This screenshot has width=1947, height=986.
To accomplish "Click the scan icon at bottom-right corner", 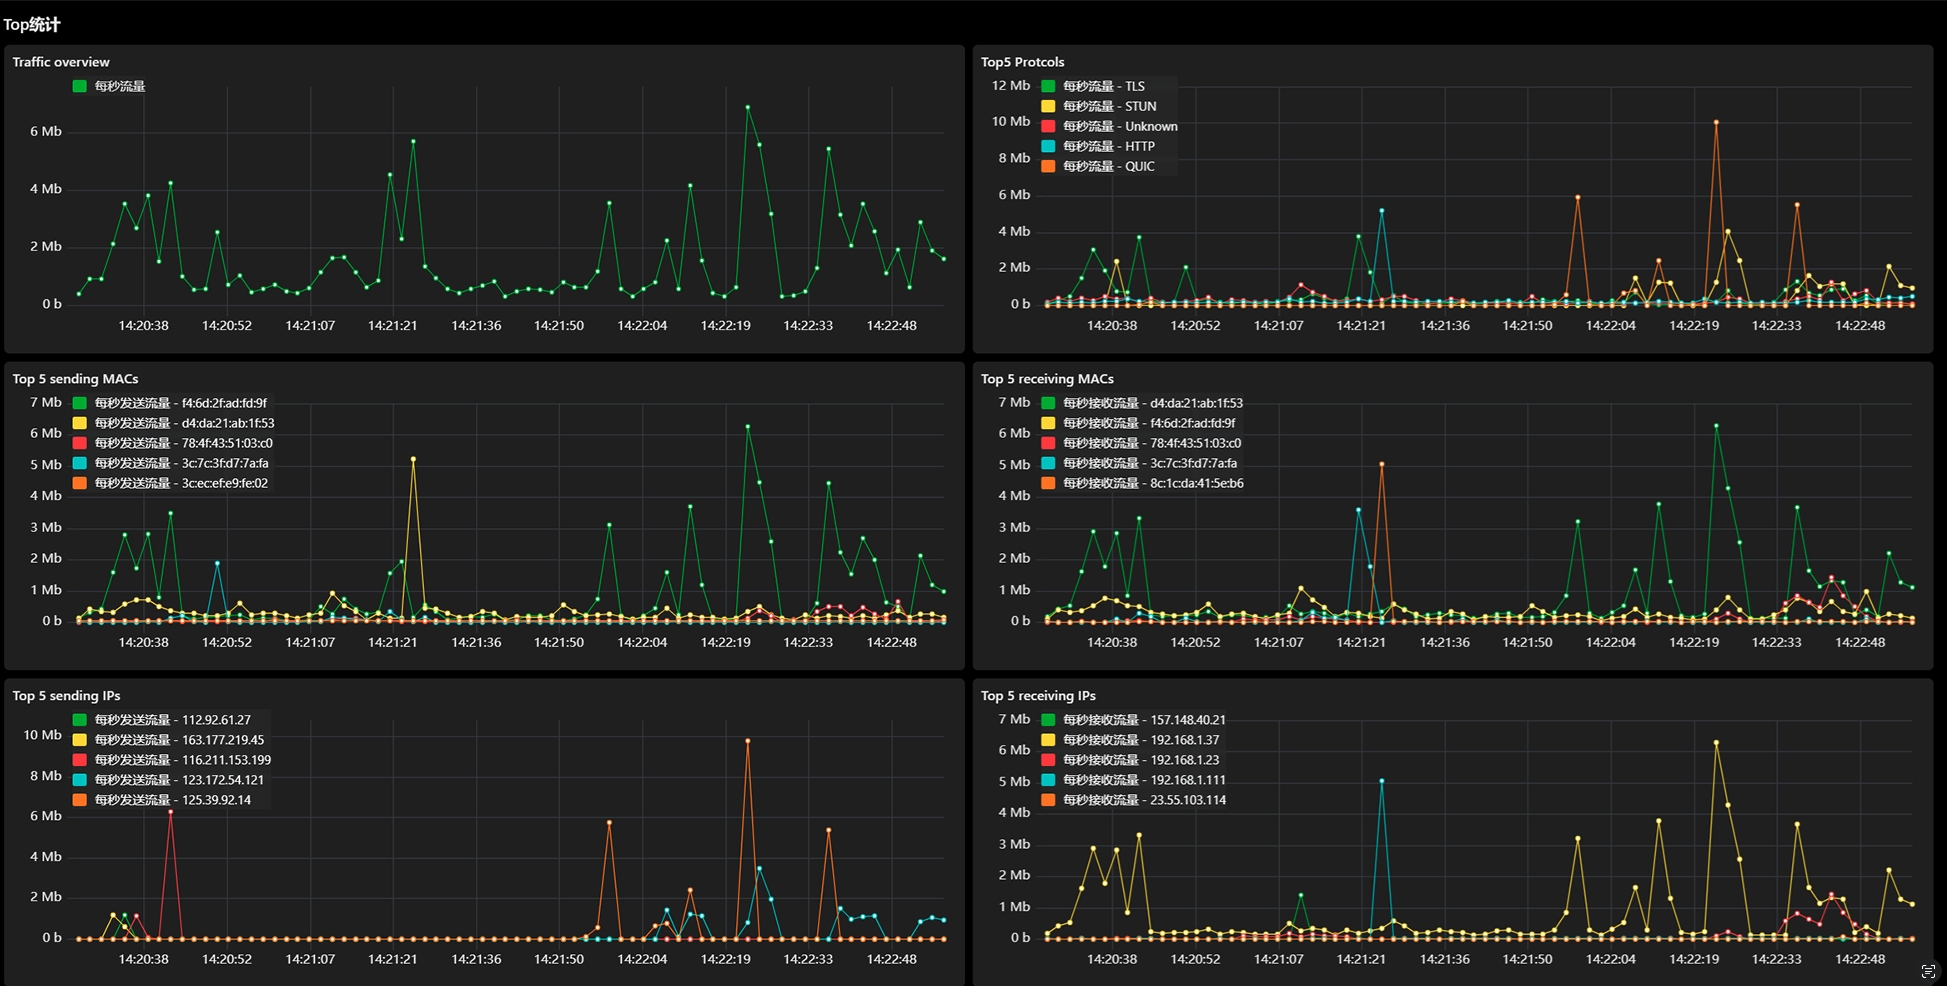I will pyautogui.click(x=1927, y=971).
